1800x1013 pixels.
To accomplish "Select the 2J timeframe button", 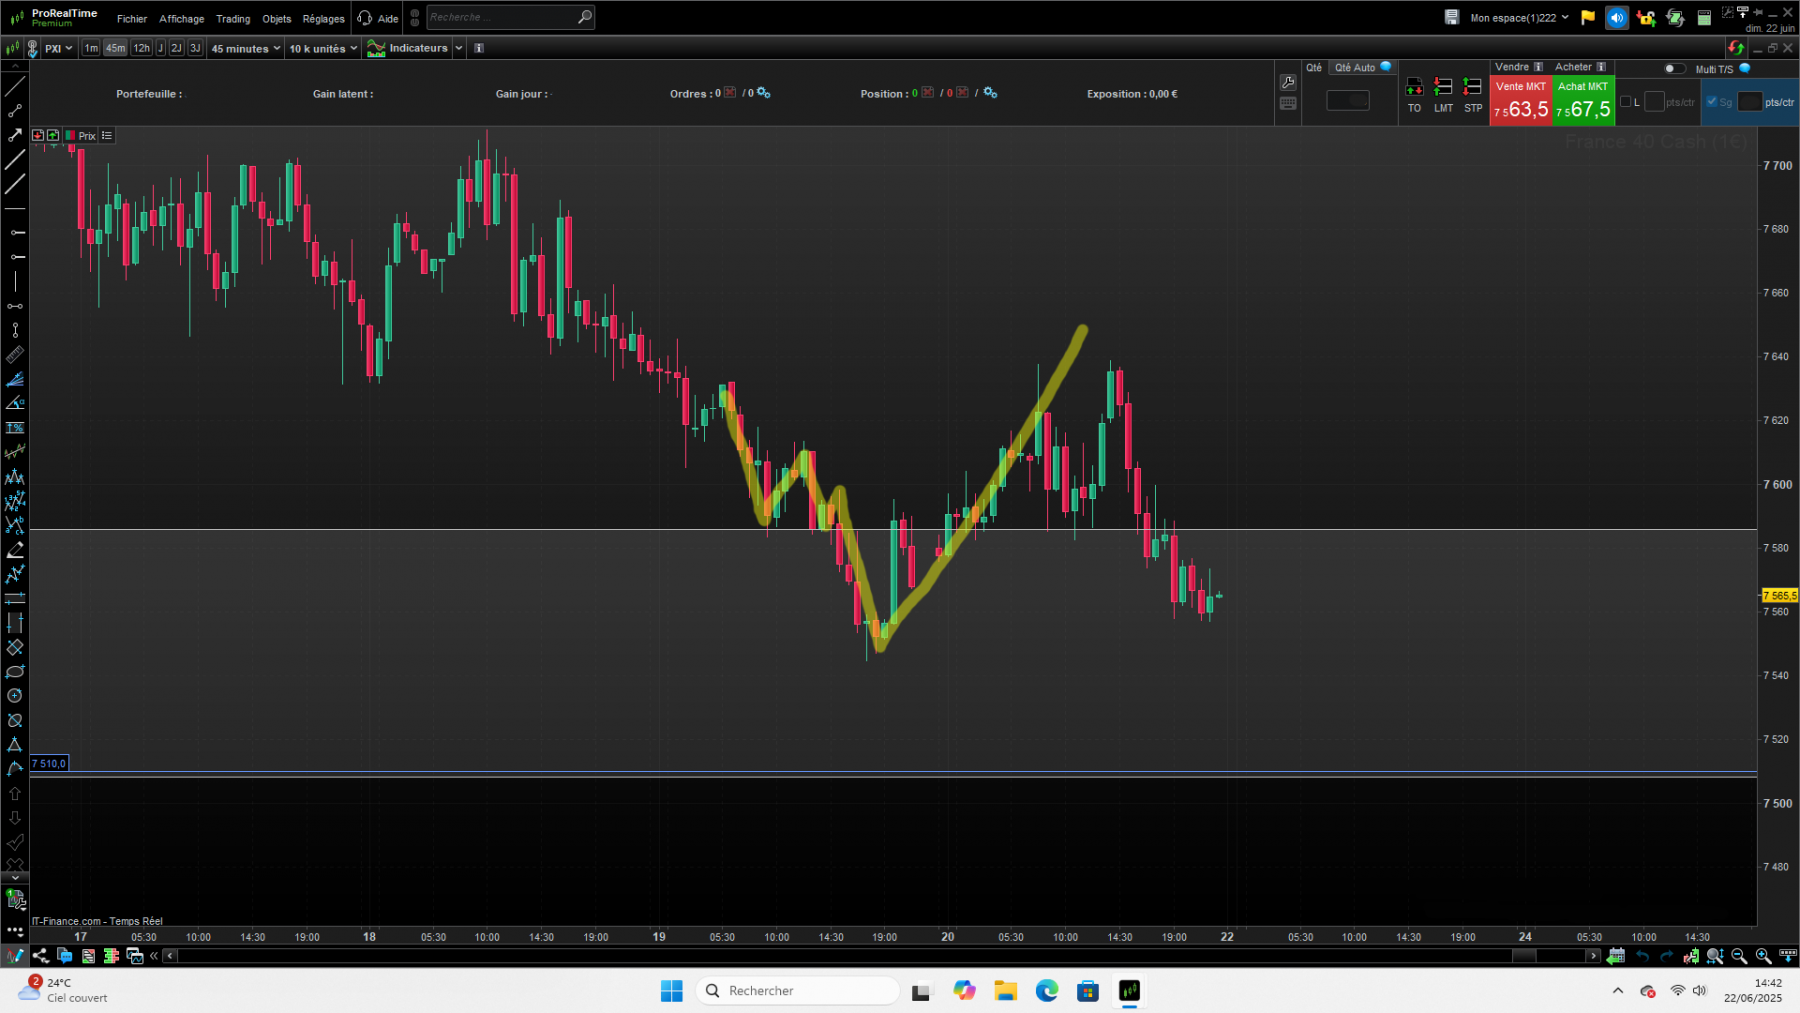I will pos(176,48).
